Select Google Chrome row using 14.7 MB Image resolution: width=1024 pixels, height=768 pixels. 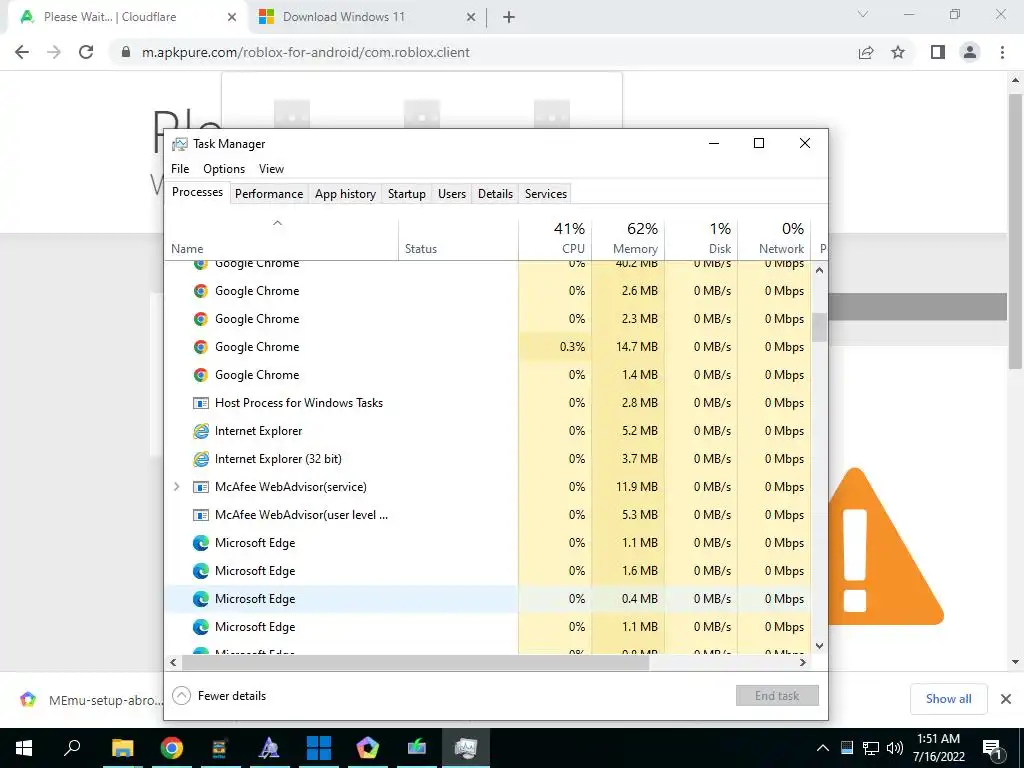(x=488, y=347)
